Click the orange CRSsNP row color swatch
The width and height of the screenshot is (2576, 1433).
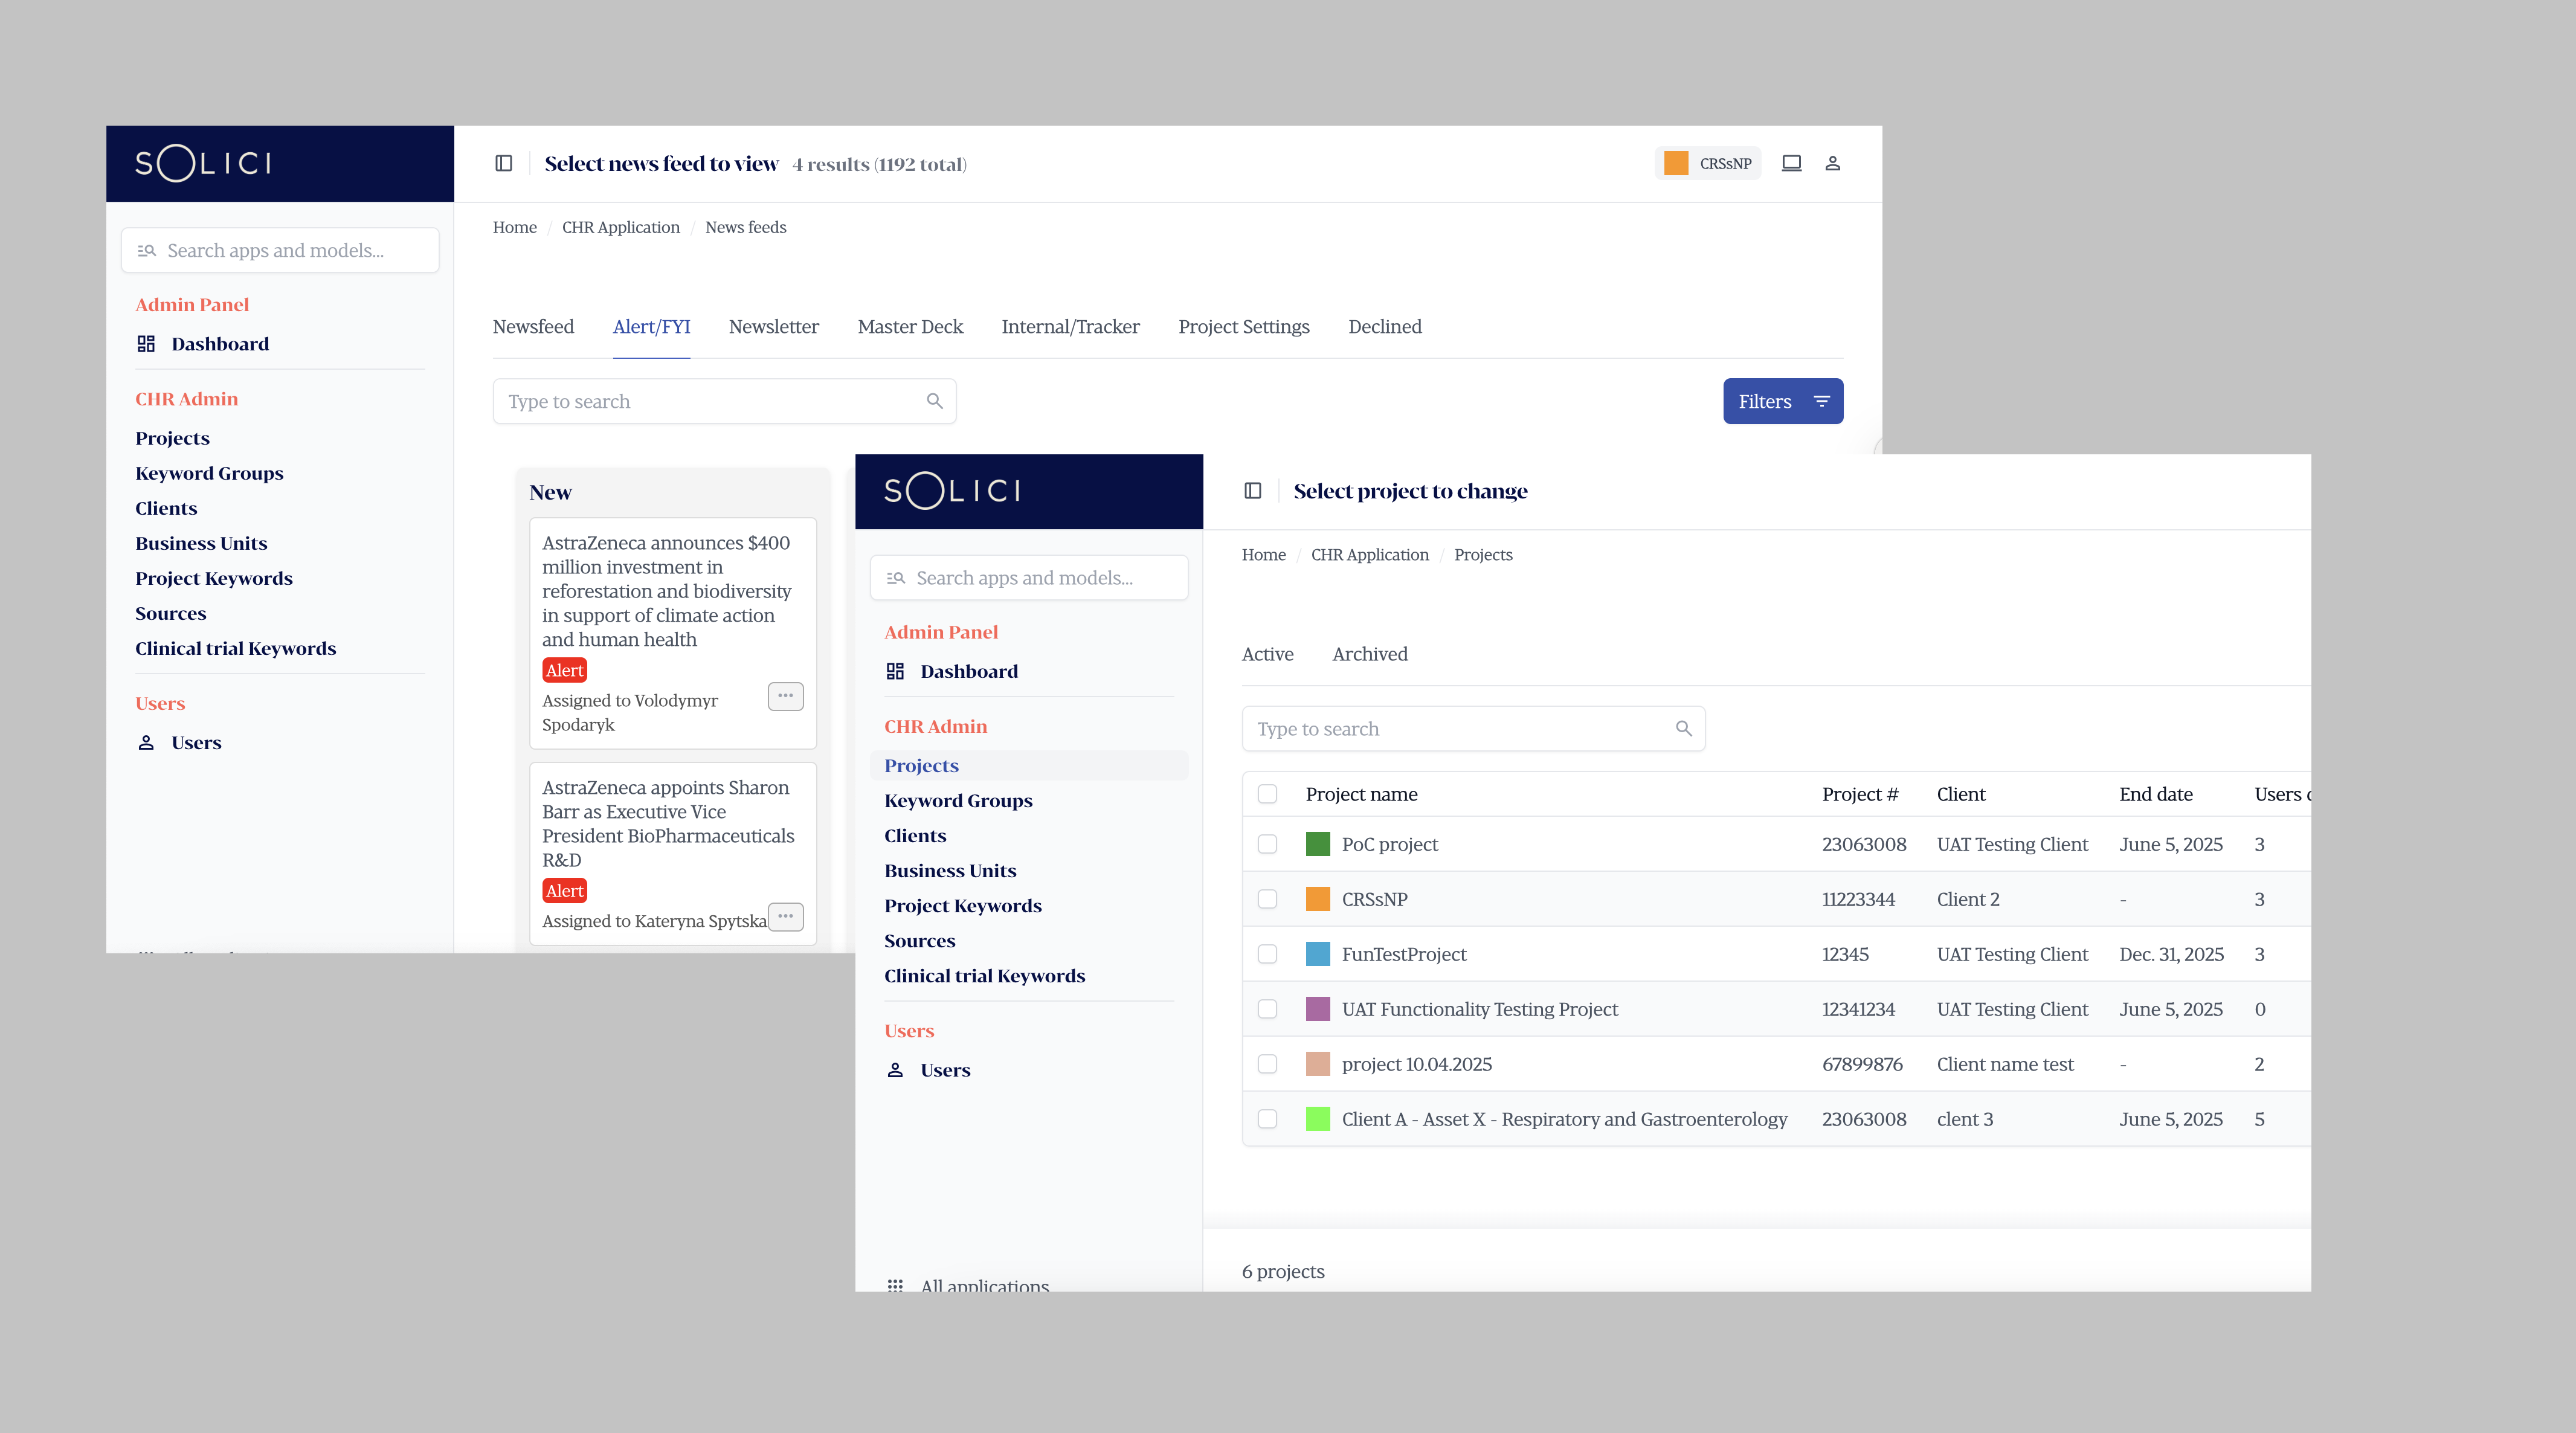[x=1318, y=899]
